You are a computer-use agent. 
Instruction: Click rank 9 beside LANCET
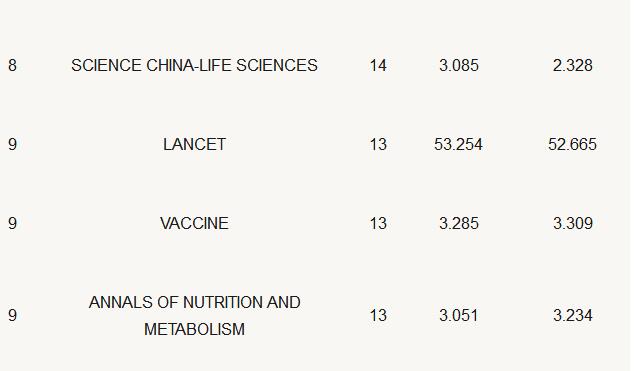13,144
